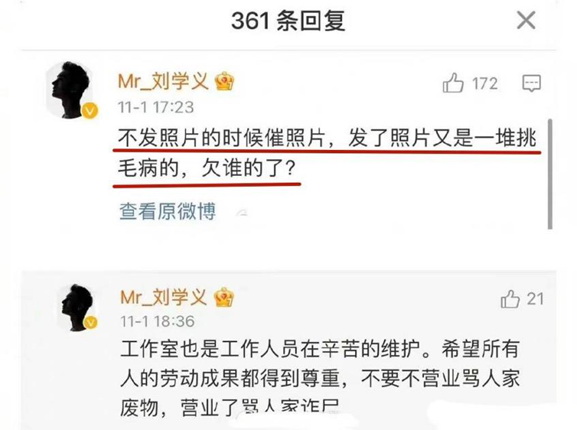
Task: Open Mr_刘学义 profile from first comment
Action: tap(163, 81)
